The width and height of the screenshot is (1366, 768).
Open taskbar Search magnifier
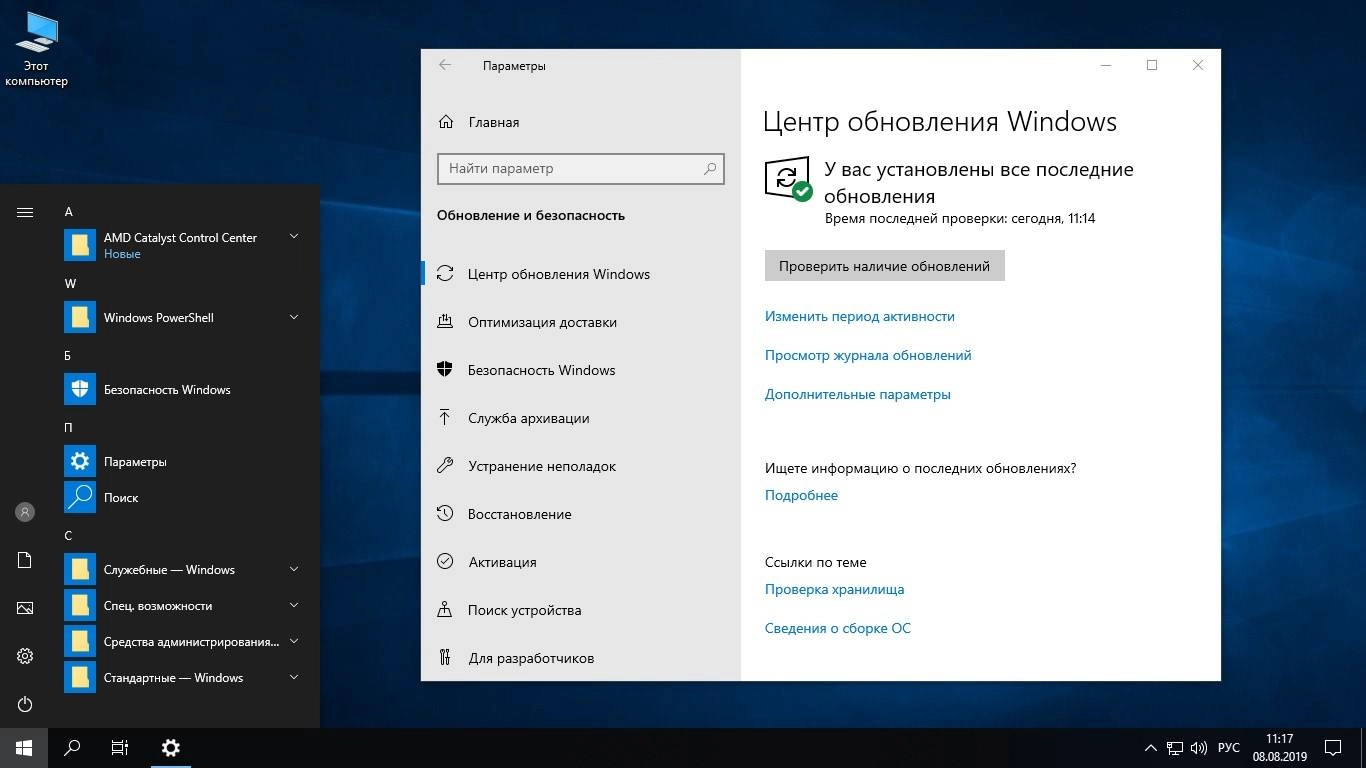coord(72,747)
